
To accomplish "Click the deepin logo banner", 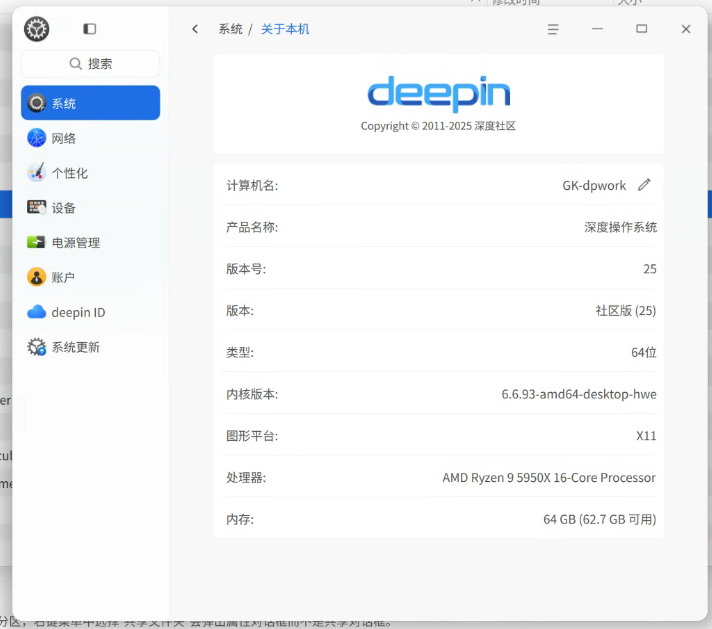I will (x=438, y=104).
